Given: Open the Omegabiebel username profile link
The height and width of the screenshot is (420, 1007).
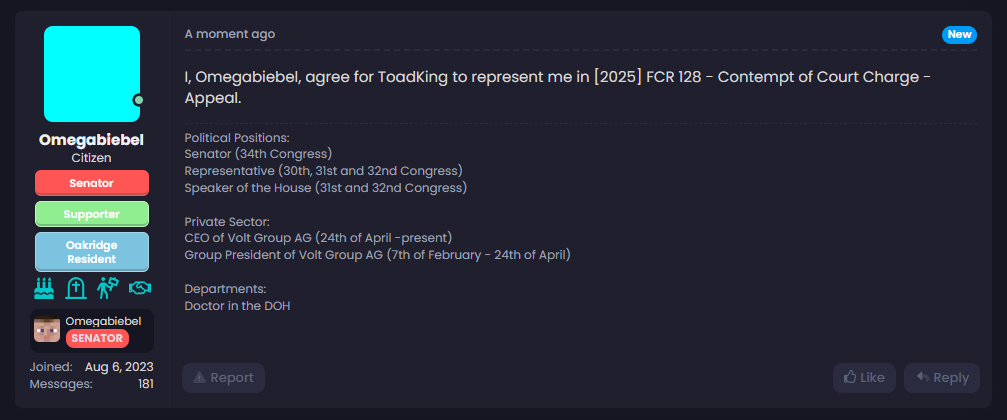Looking at the screenshot, I should (x=92, y=140).
